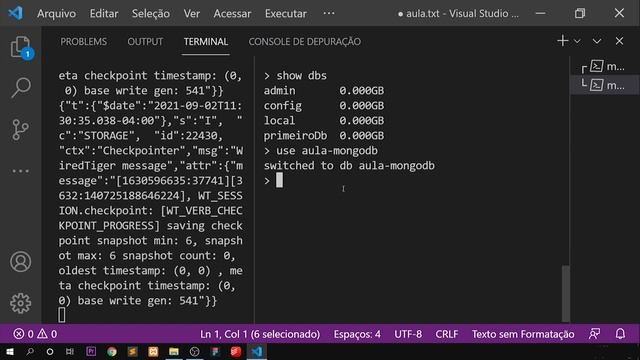The height and width of the screenshot is (360, 640).
Task: Click the 'local' database row
Action: point(324,121)
